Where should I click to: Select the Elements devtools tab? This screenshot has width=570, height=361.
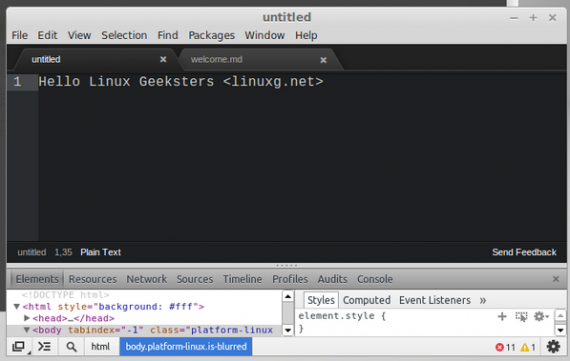tap(37, 279)
